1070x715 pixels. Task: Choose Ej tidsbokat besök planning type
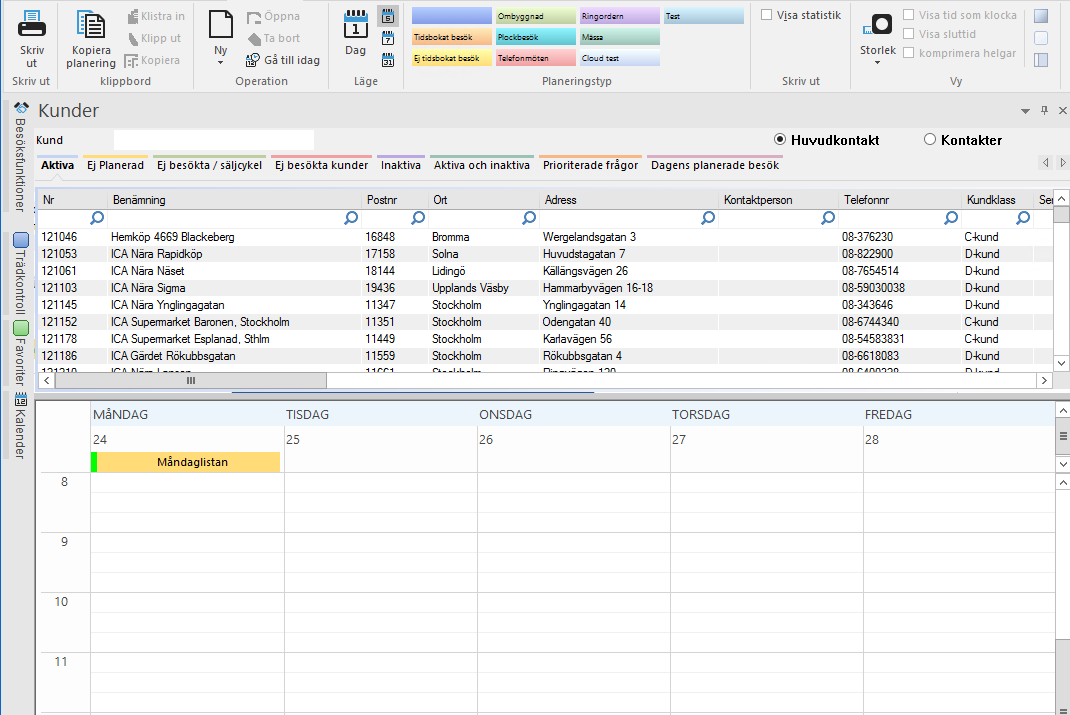[x=452, y=58]
